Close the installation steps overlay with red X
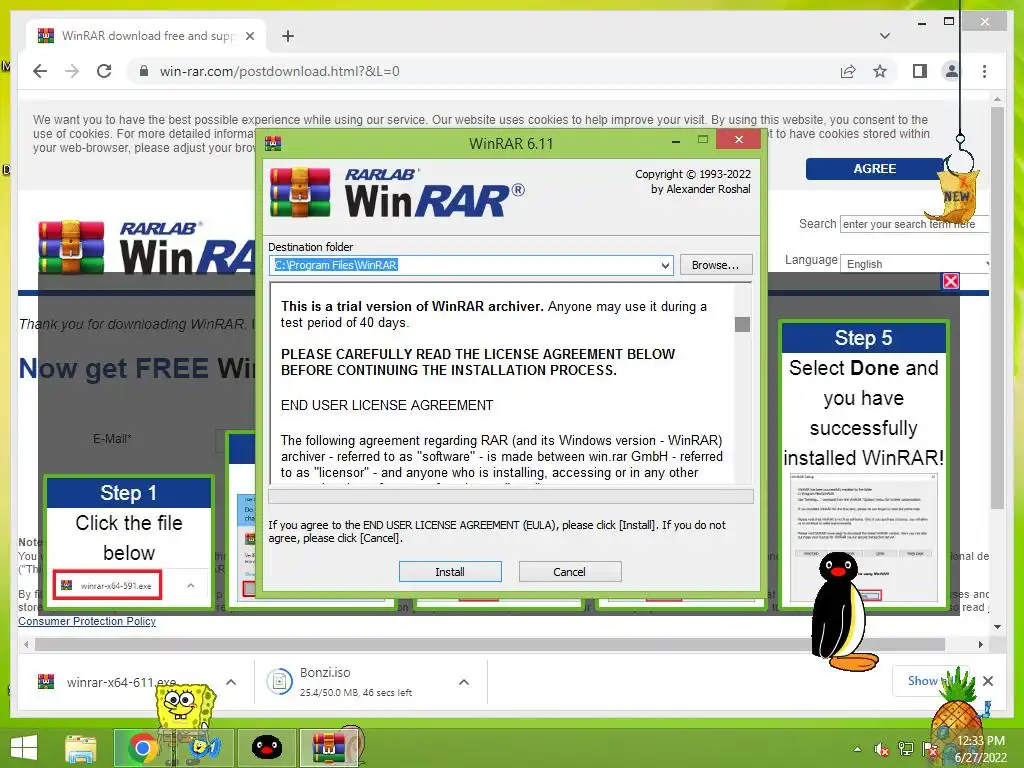The image size is (1024, 768). point(951,281)
